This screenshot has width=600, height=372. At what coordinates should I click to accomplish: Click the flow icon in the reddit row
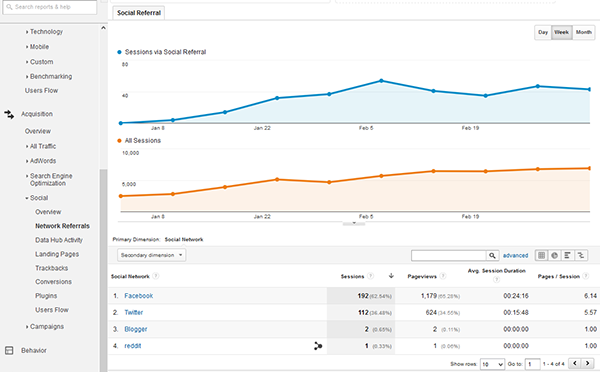(318, 346)
